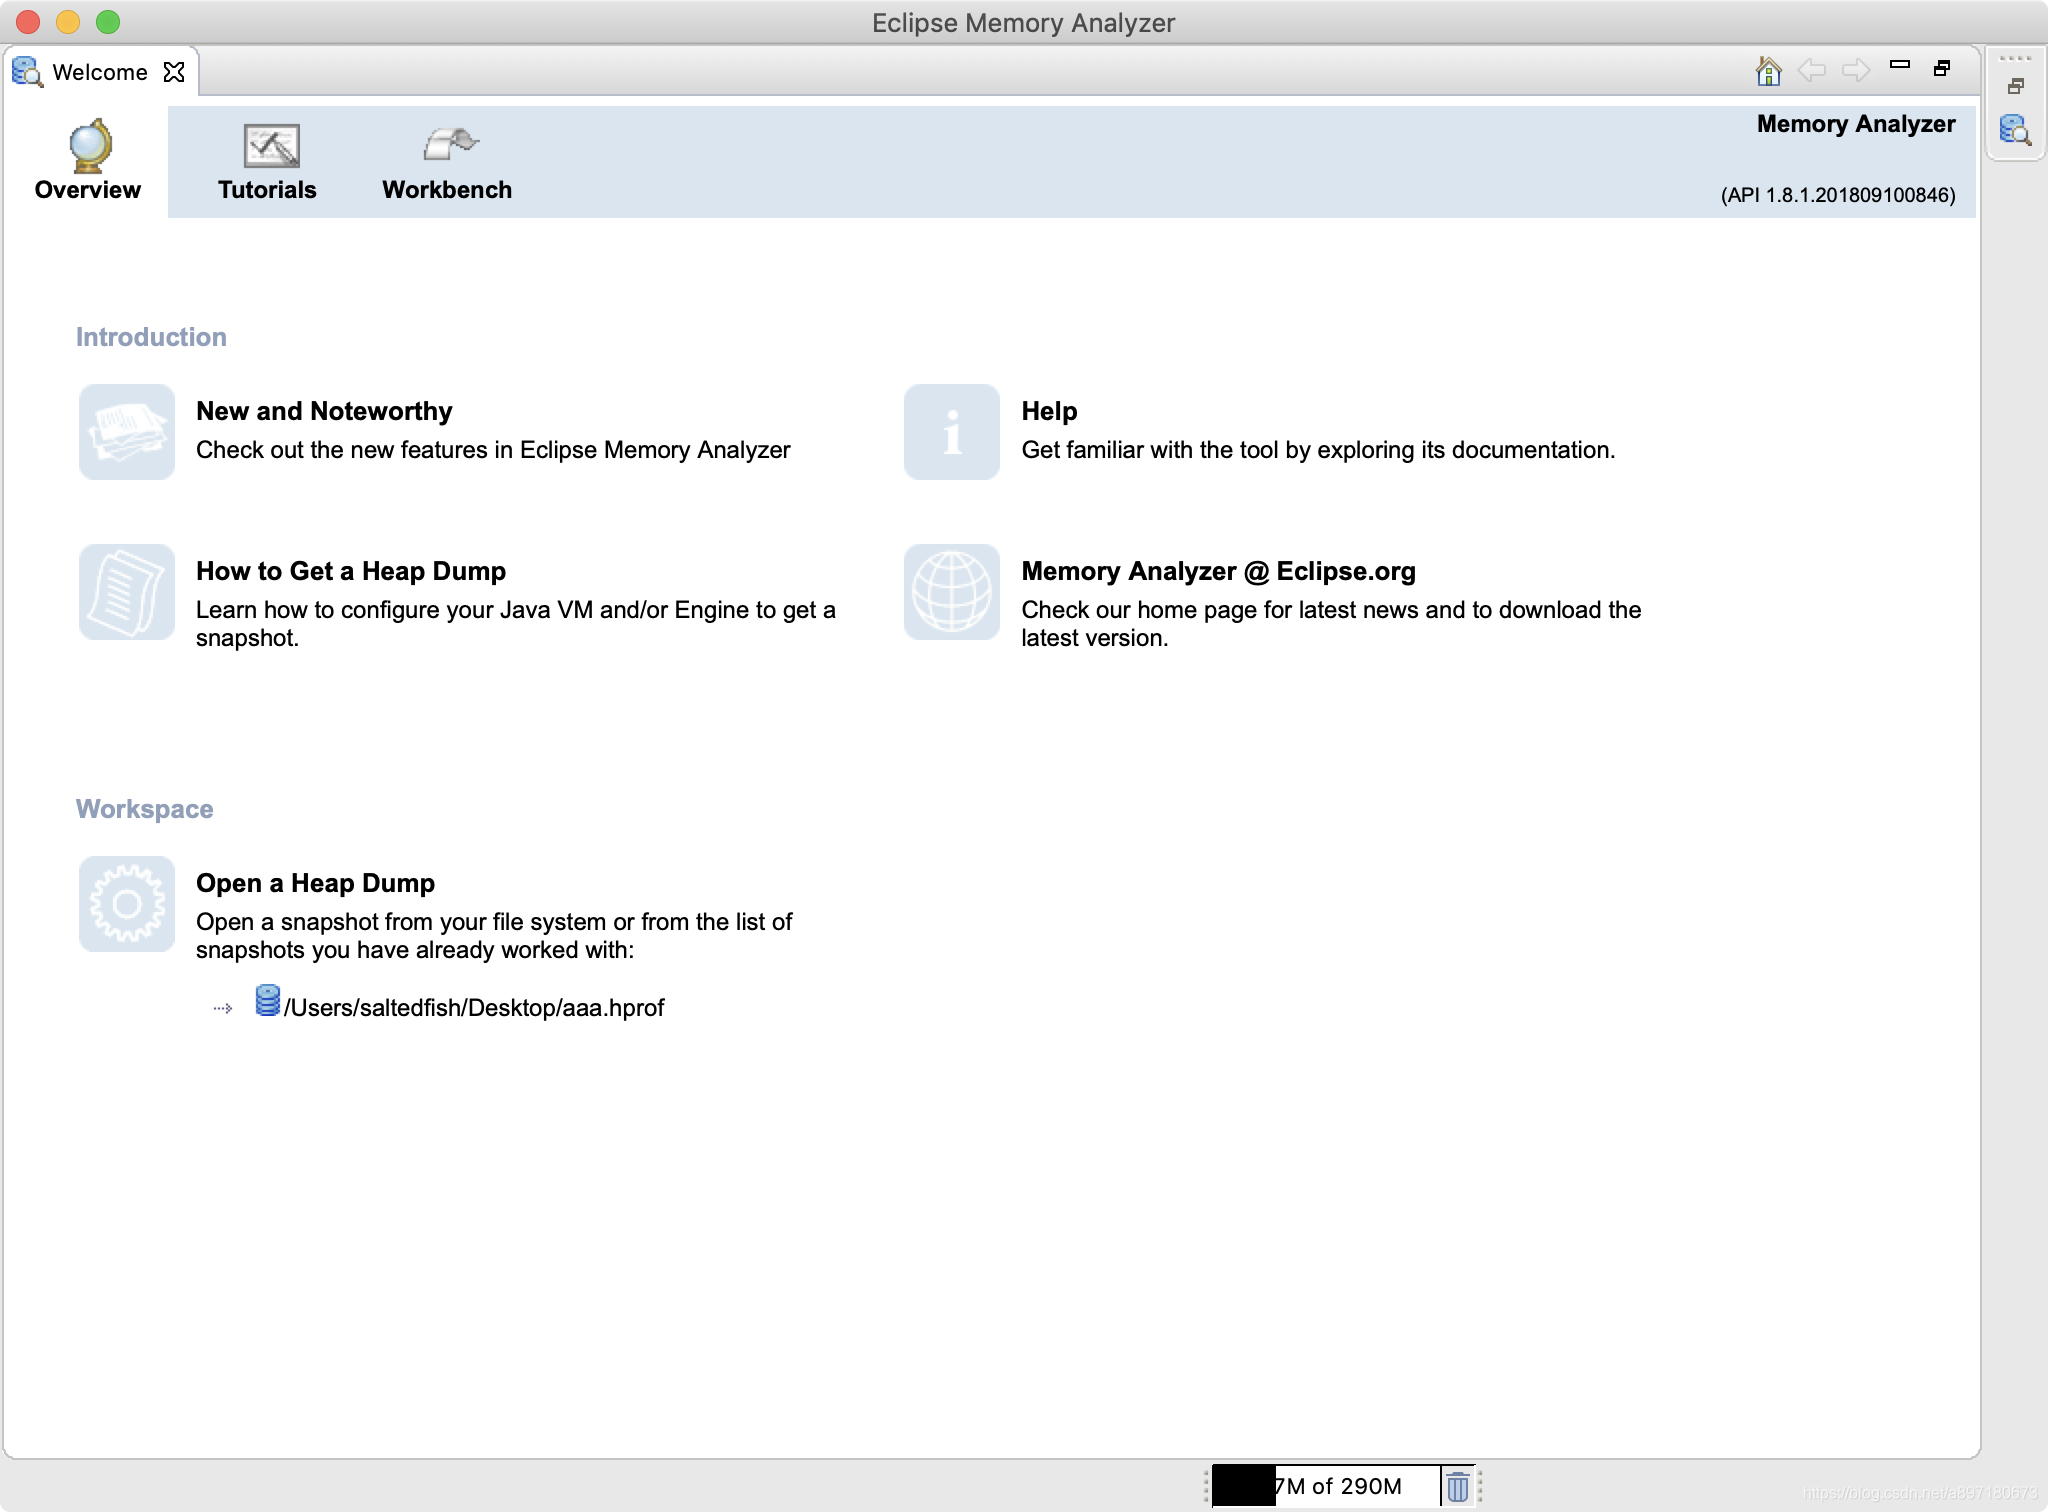2048x1512 pixels.
Task: Open the Workbench label link
Action: click(x=447, y=190)
